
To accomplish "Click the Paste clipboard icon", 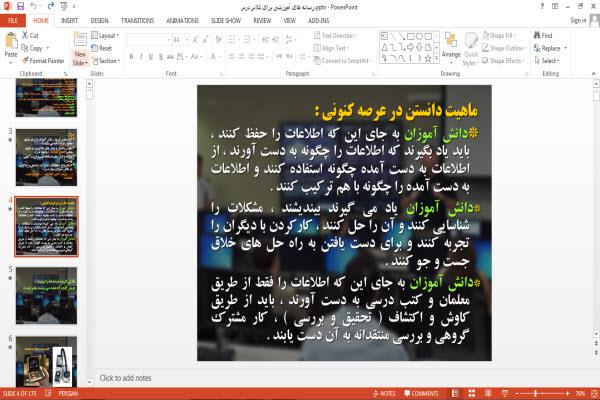I will pos(11,40).
